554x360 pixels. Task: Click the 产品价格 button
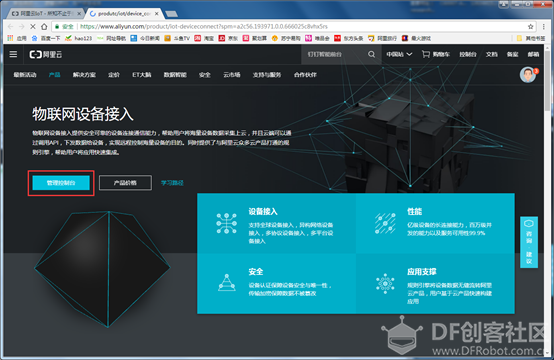(x=125, y=183)
